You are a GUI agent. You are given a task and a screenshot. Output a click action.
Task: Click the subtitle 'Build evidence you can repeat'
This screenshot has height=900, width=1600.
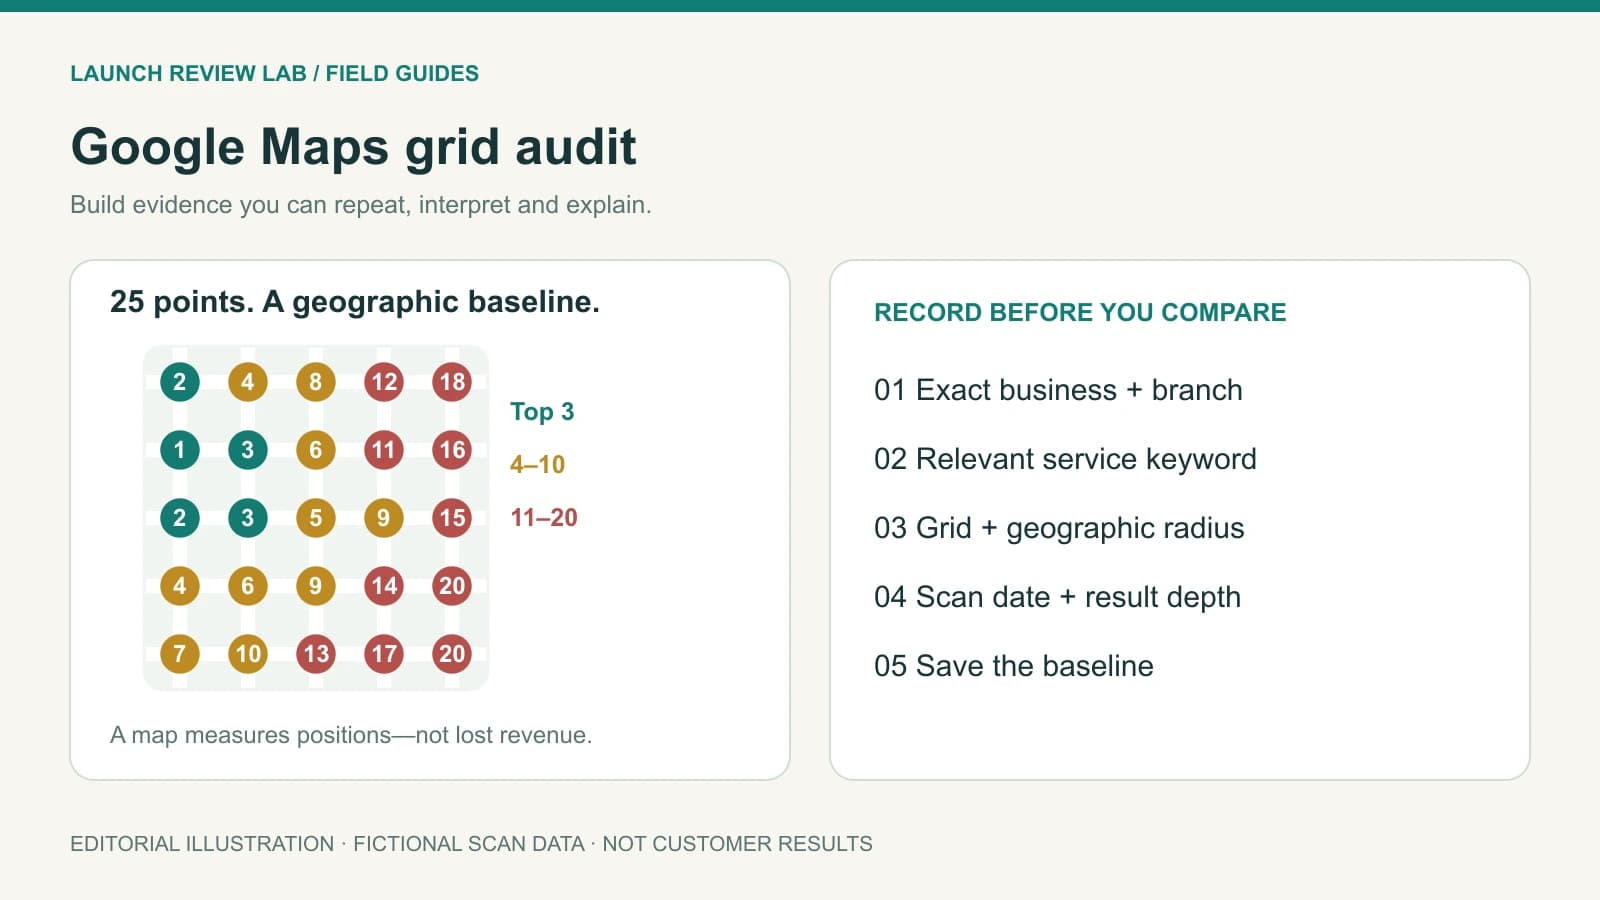point(361,205)
